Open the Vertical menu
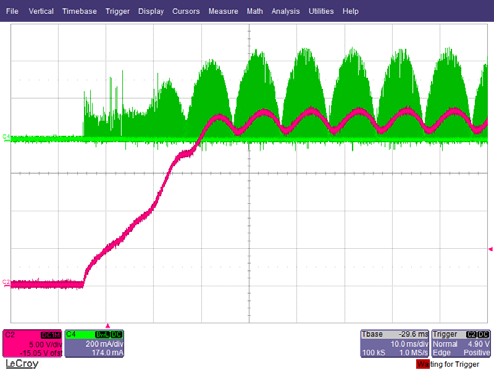494x369 pixels. pos(41,11)
